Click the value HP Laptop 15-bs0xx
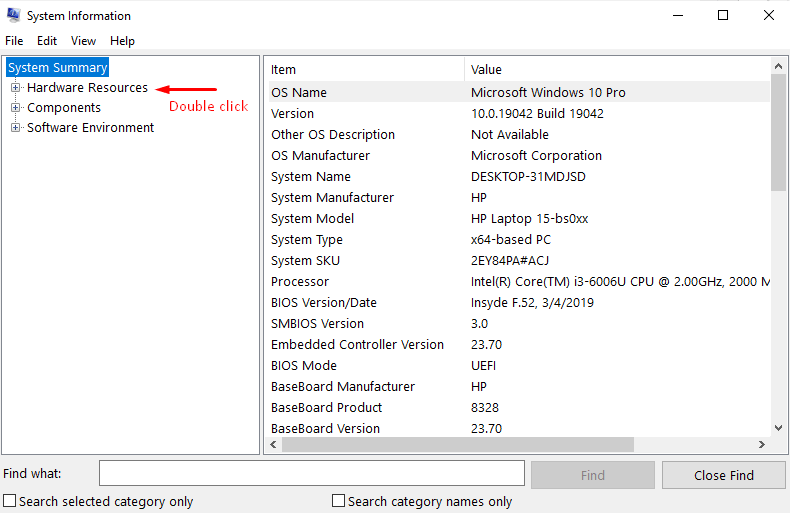The width and height of the screenshot is (790, 513). coord(530,219)
